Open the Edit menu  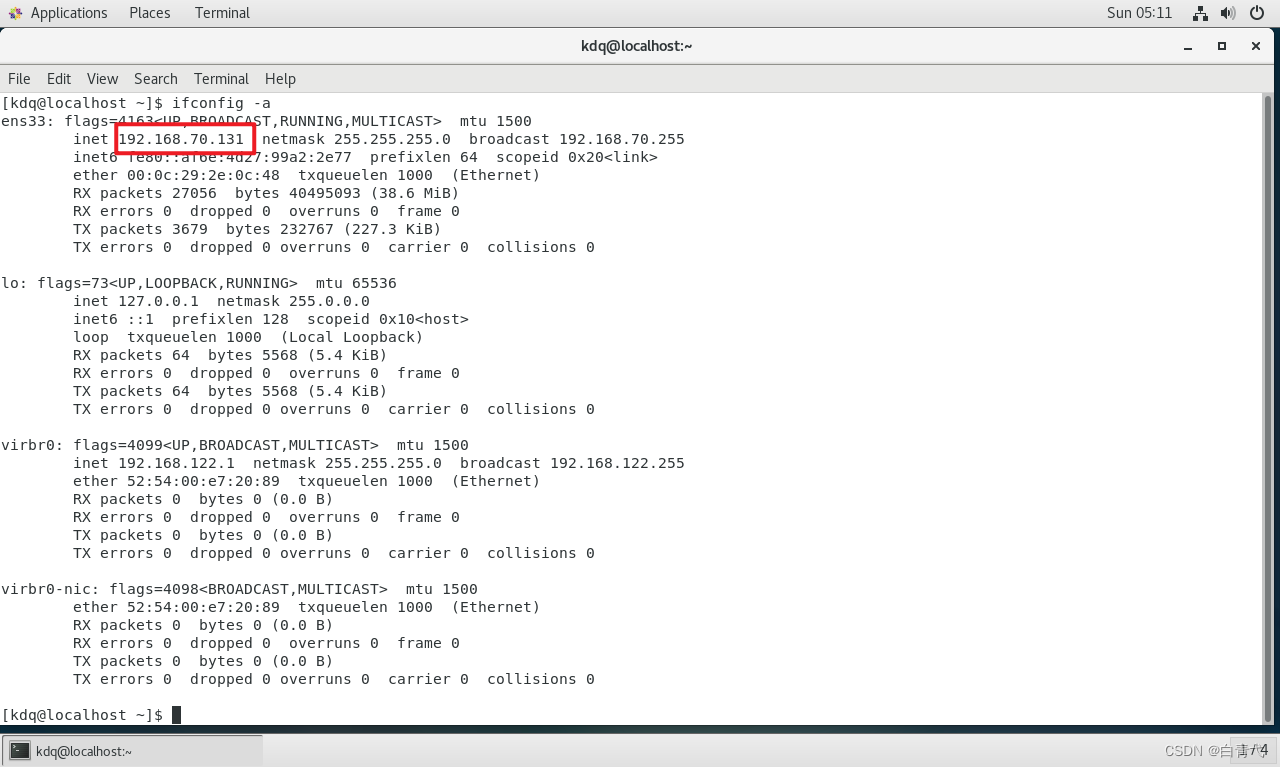click(x=58, y=79)
